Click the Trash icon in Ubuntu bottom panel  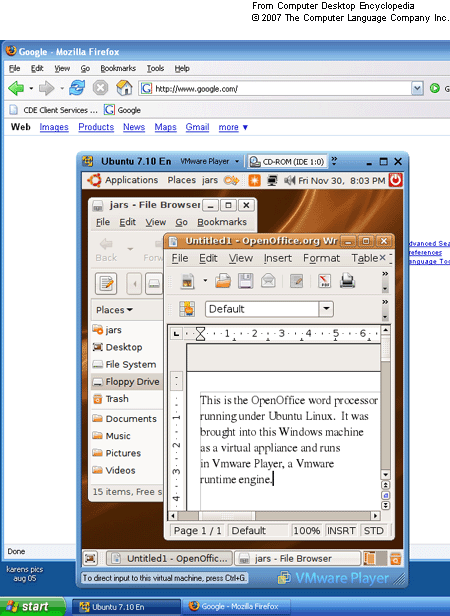pyautogui.click(x=396, y=558)
